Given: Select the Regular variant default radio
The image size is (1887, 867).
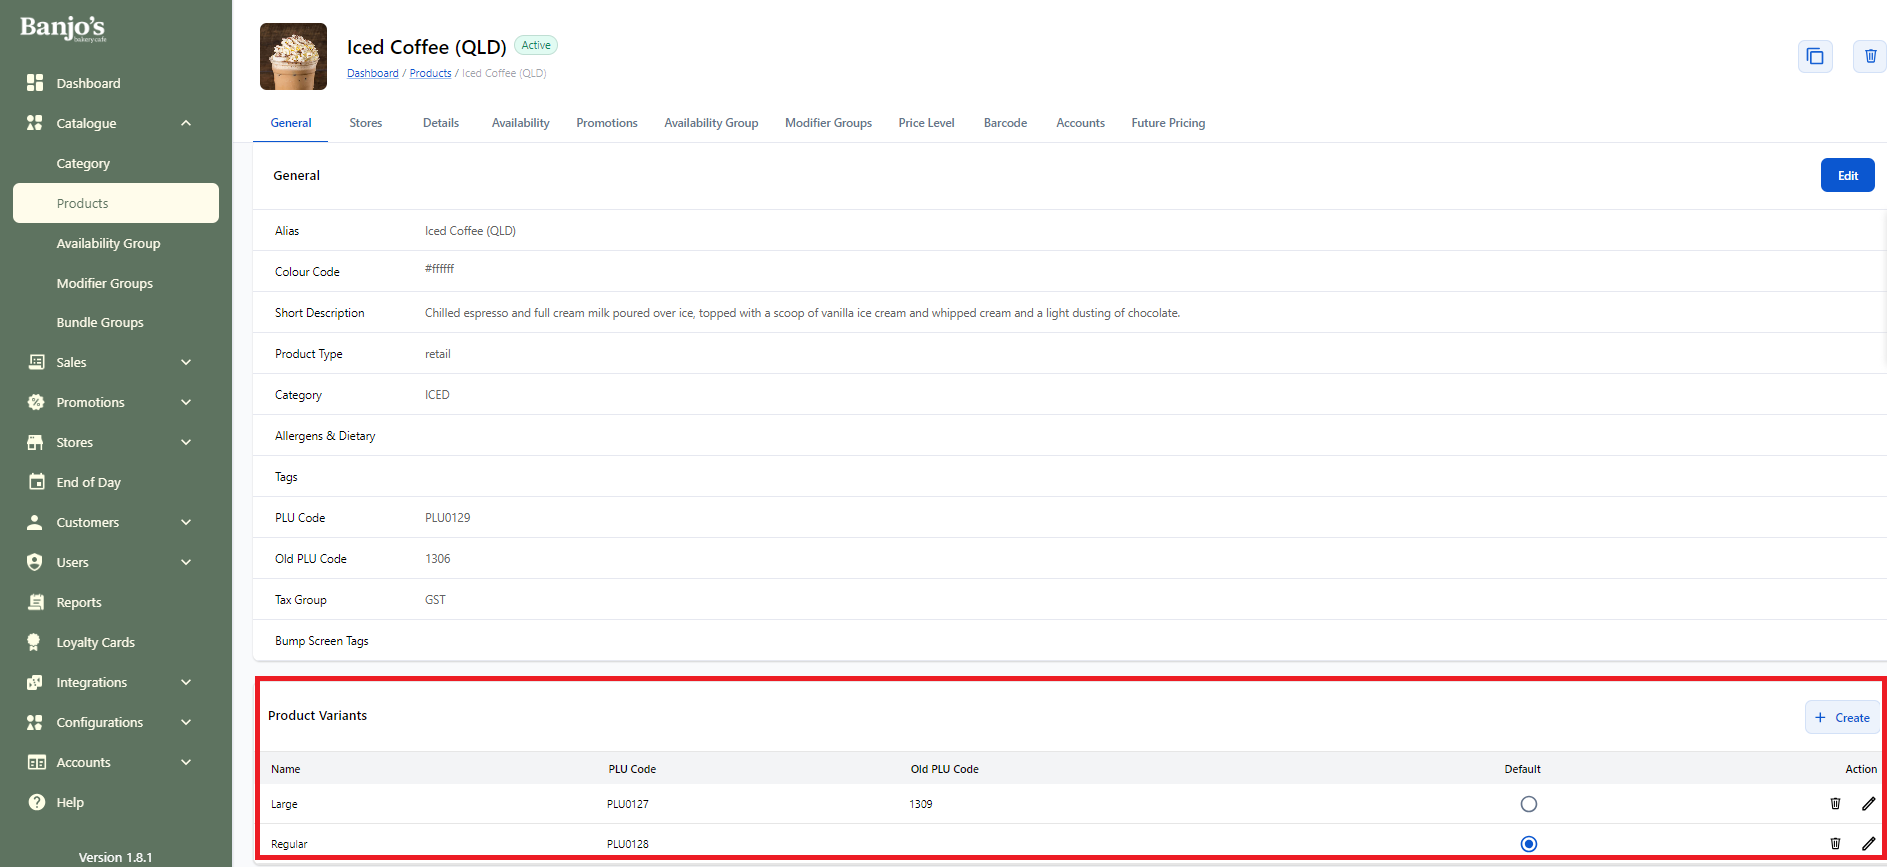Looking at the screenshot, I should point(1528,844).
